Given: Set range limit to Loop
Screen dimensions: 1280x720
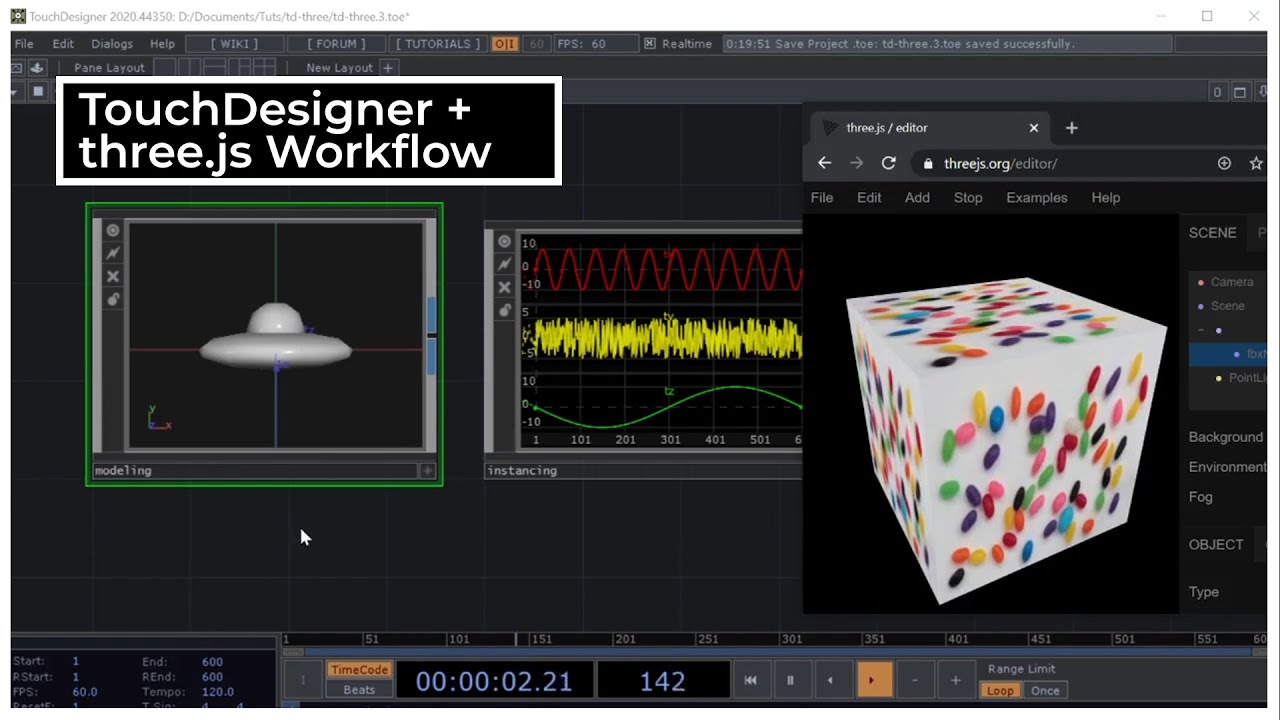Looking at the screenshot, I should tap(1000, 690).
